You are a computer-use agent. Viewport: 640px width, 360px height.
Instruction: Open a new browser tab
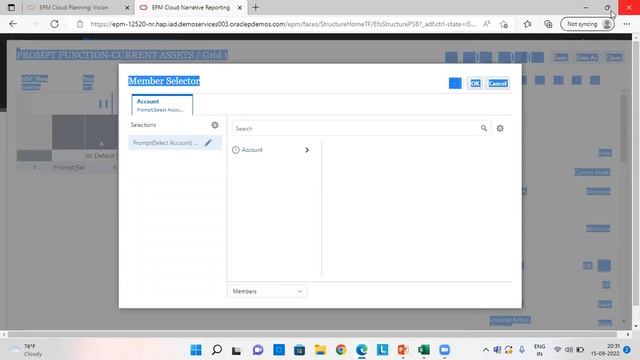tap(256, 7)
